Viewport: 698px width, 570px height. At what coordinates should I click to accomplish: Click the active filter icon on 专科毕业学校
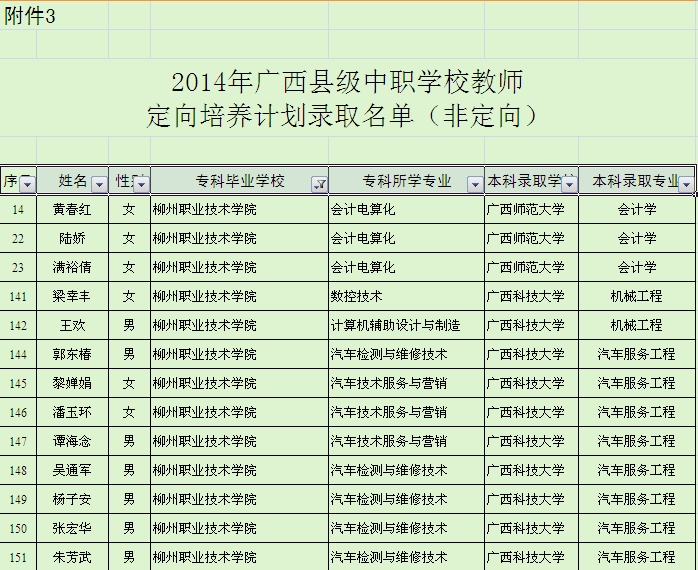[x=319, y=184]
